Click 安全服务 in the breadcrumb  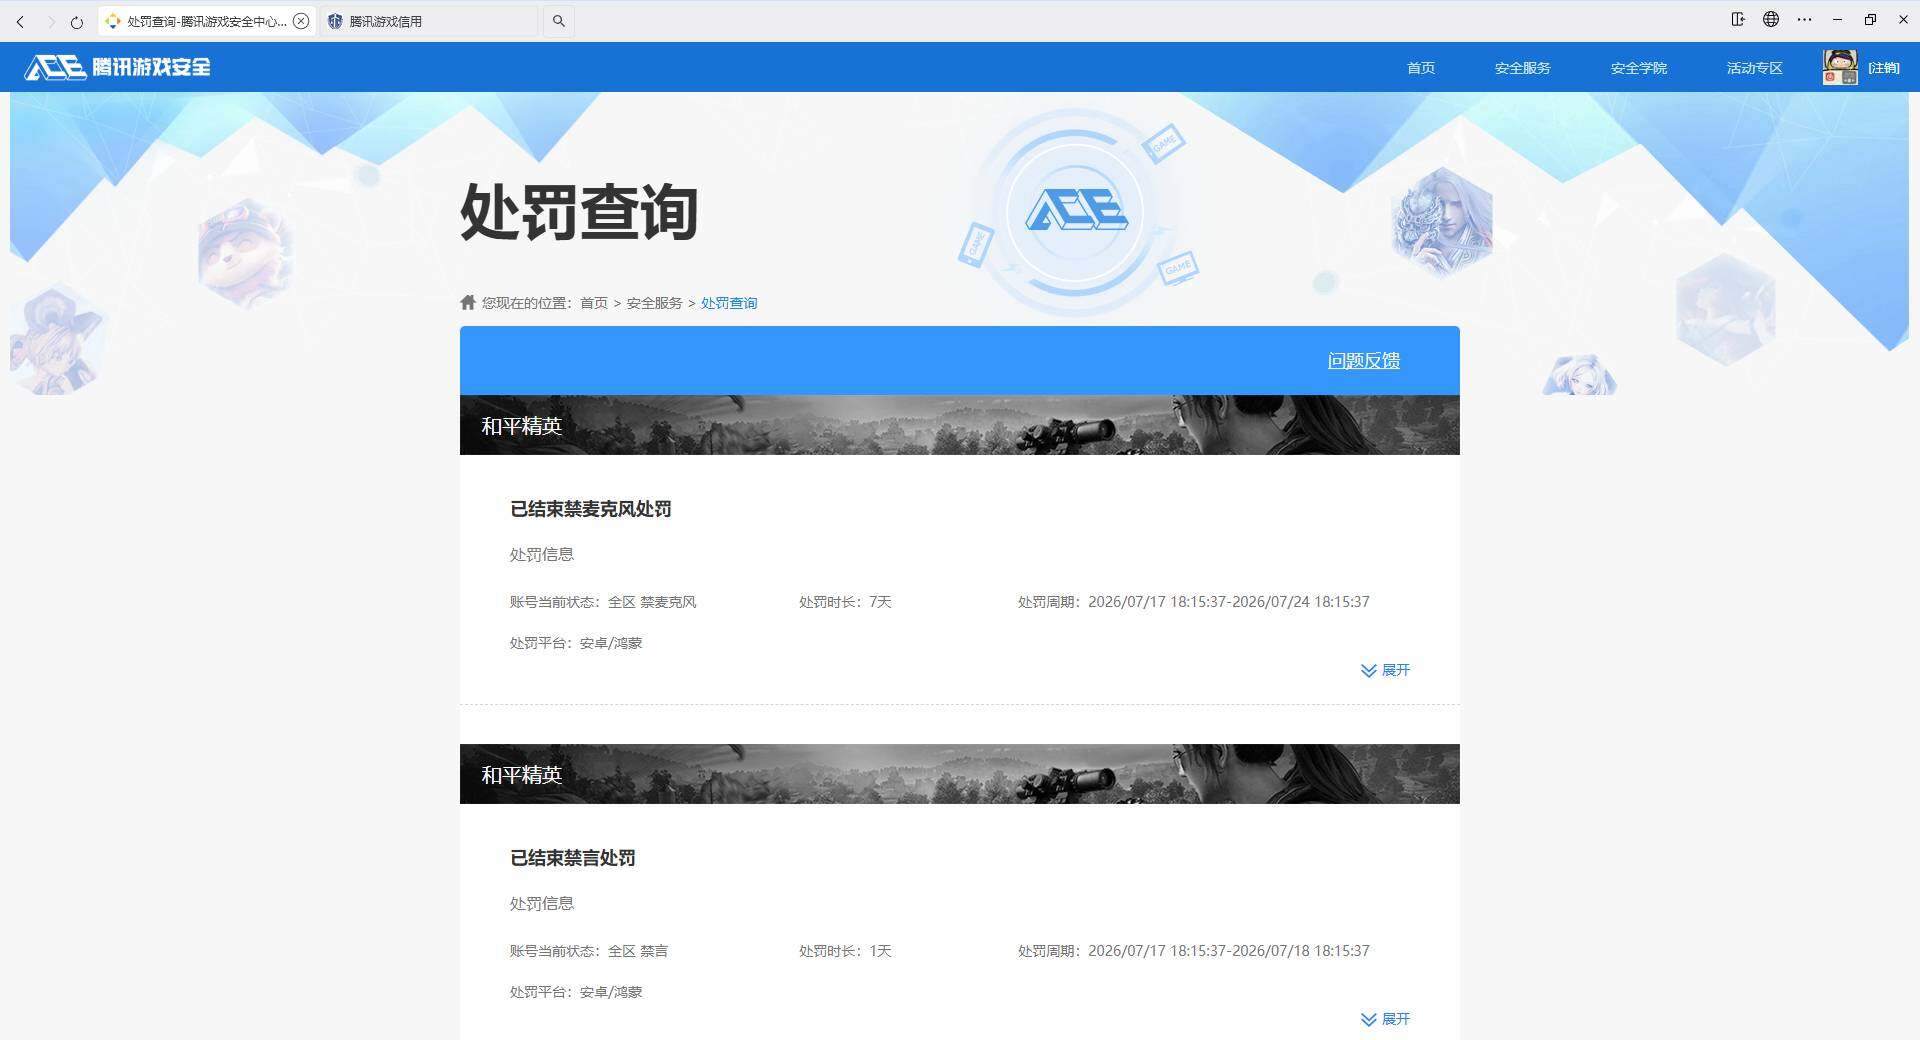pos(655,303)
